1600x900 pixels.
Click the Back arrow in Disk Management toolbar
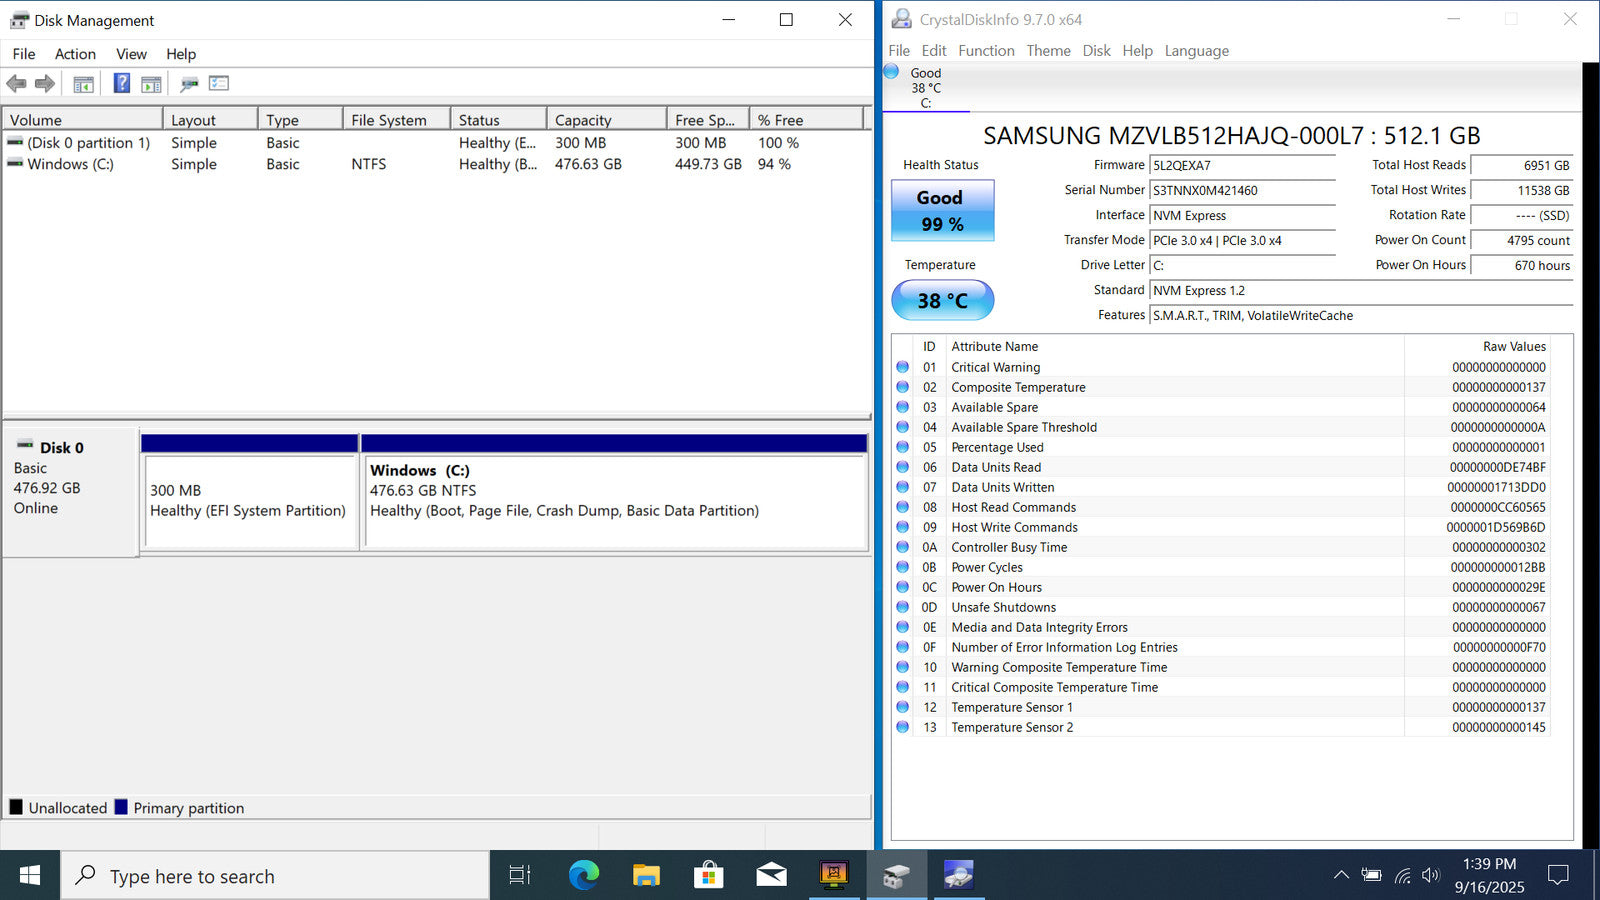[x=16, y=84]
